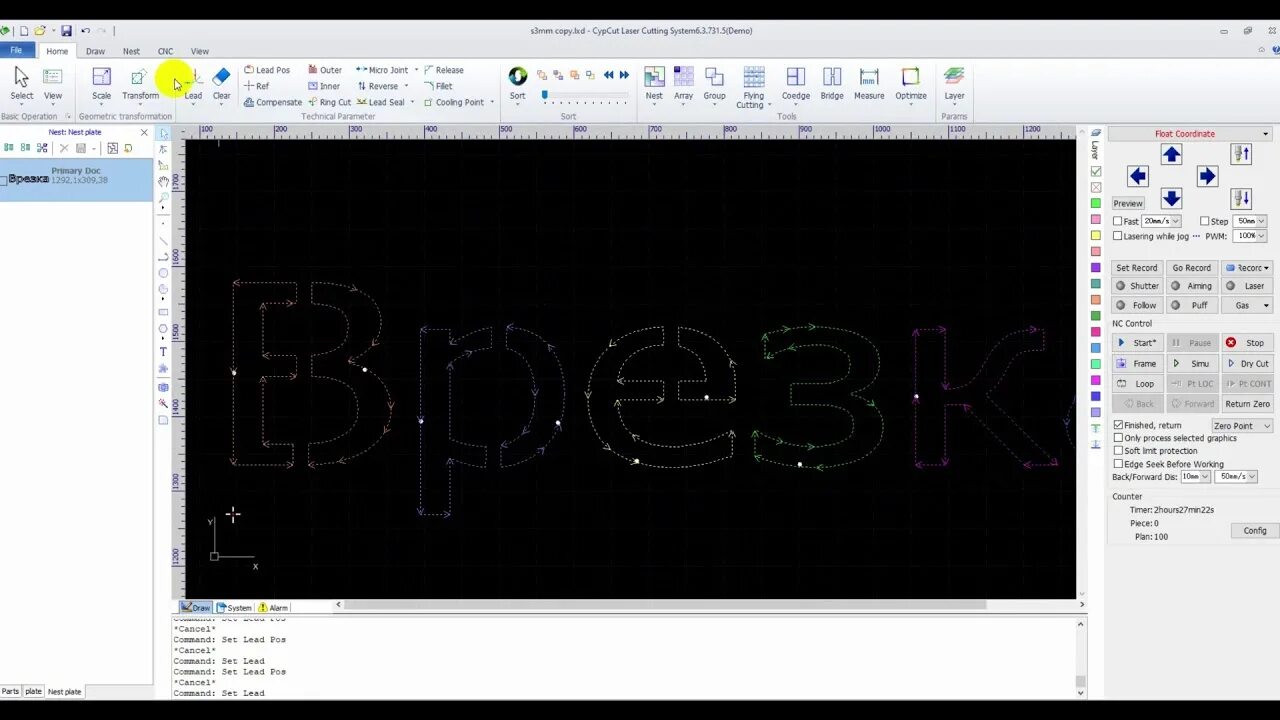Image resolution: width=1280 pixels, height=720 pixels.
Task: Select the Clear eraser tool
Action: coord(221,84)
